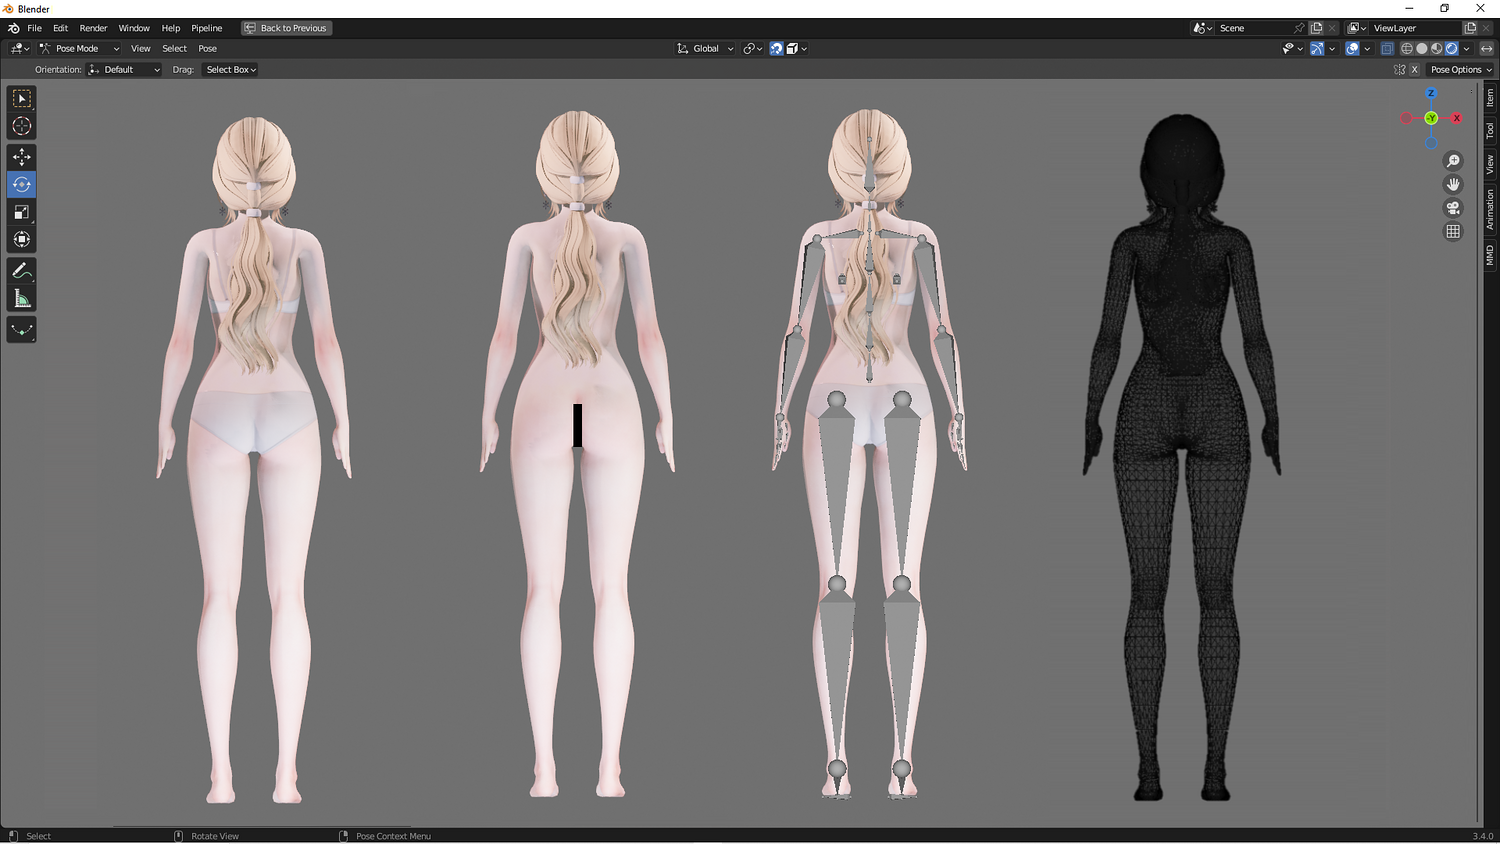
Task: Activate the Transform tool
Action: (x=21, y=239)
